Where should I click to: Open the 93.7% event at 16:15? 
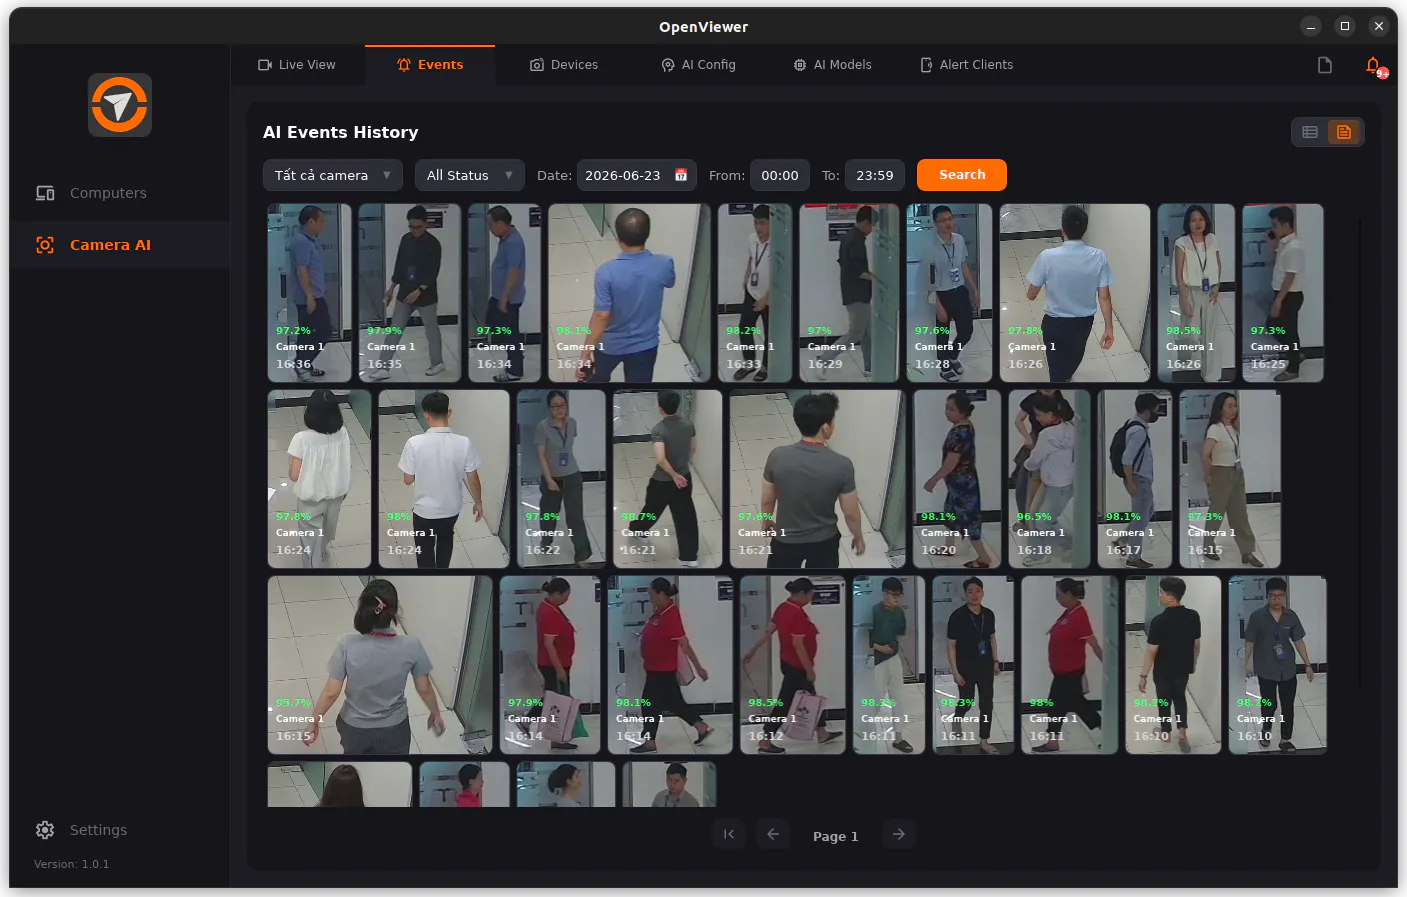[x=380, y=665]
